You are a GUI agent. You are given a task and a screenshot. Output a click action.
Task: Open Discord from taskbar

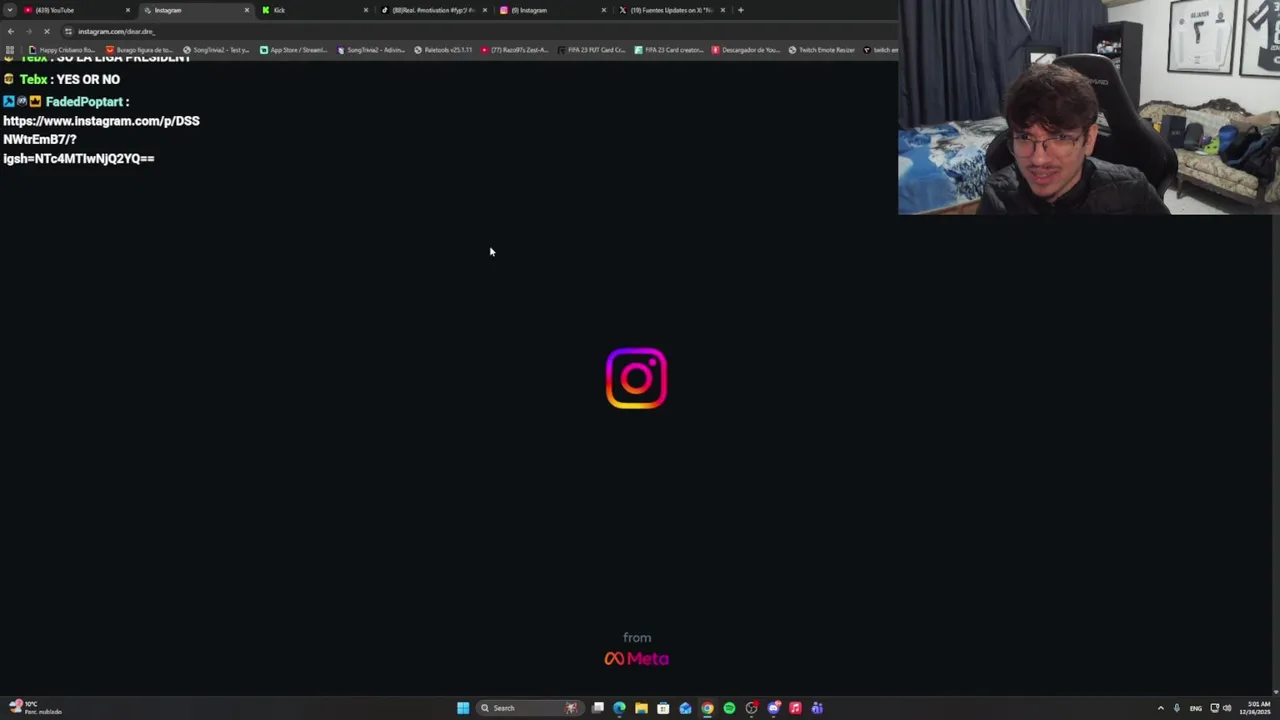pos(773,708)
